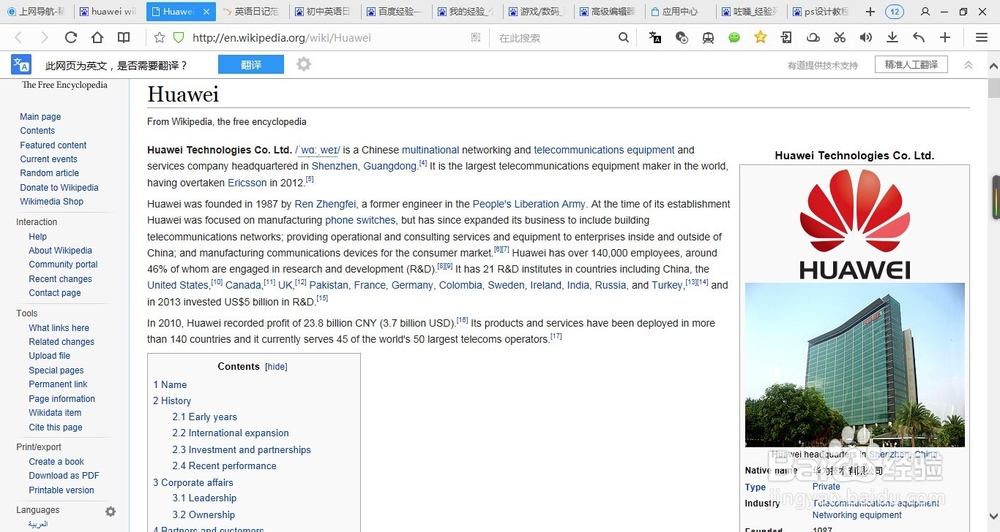
Task: Click the page compatibility icon in address bar
Action: [476, 38]
